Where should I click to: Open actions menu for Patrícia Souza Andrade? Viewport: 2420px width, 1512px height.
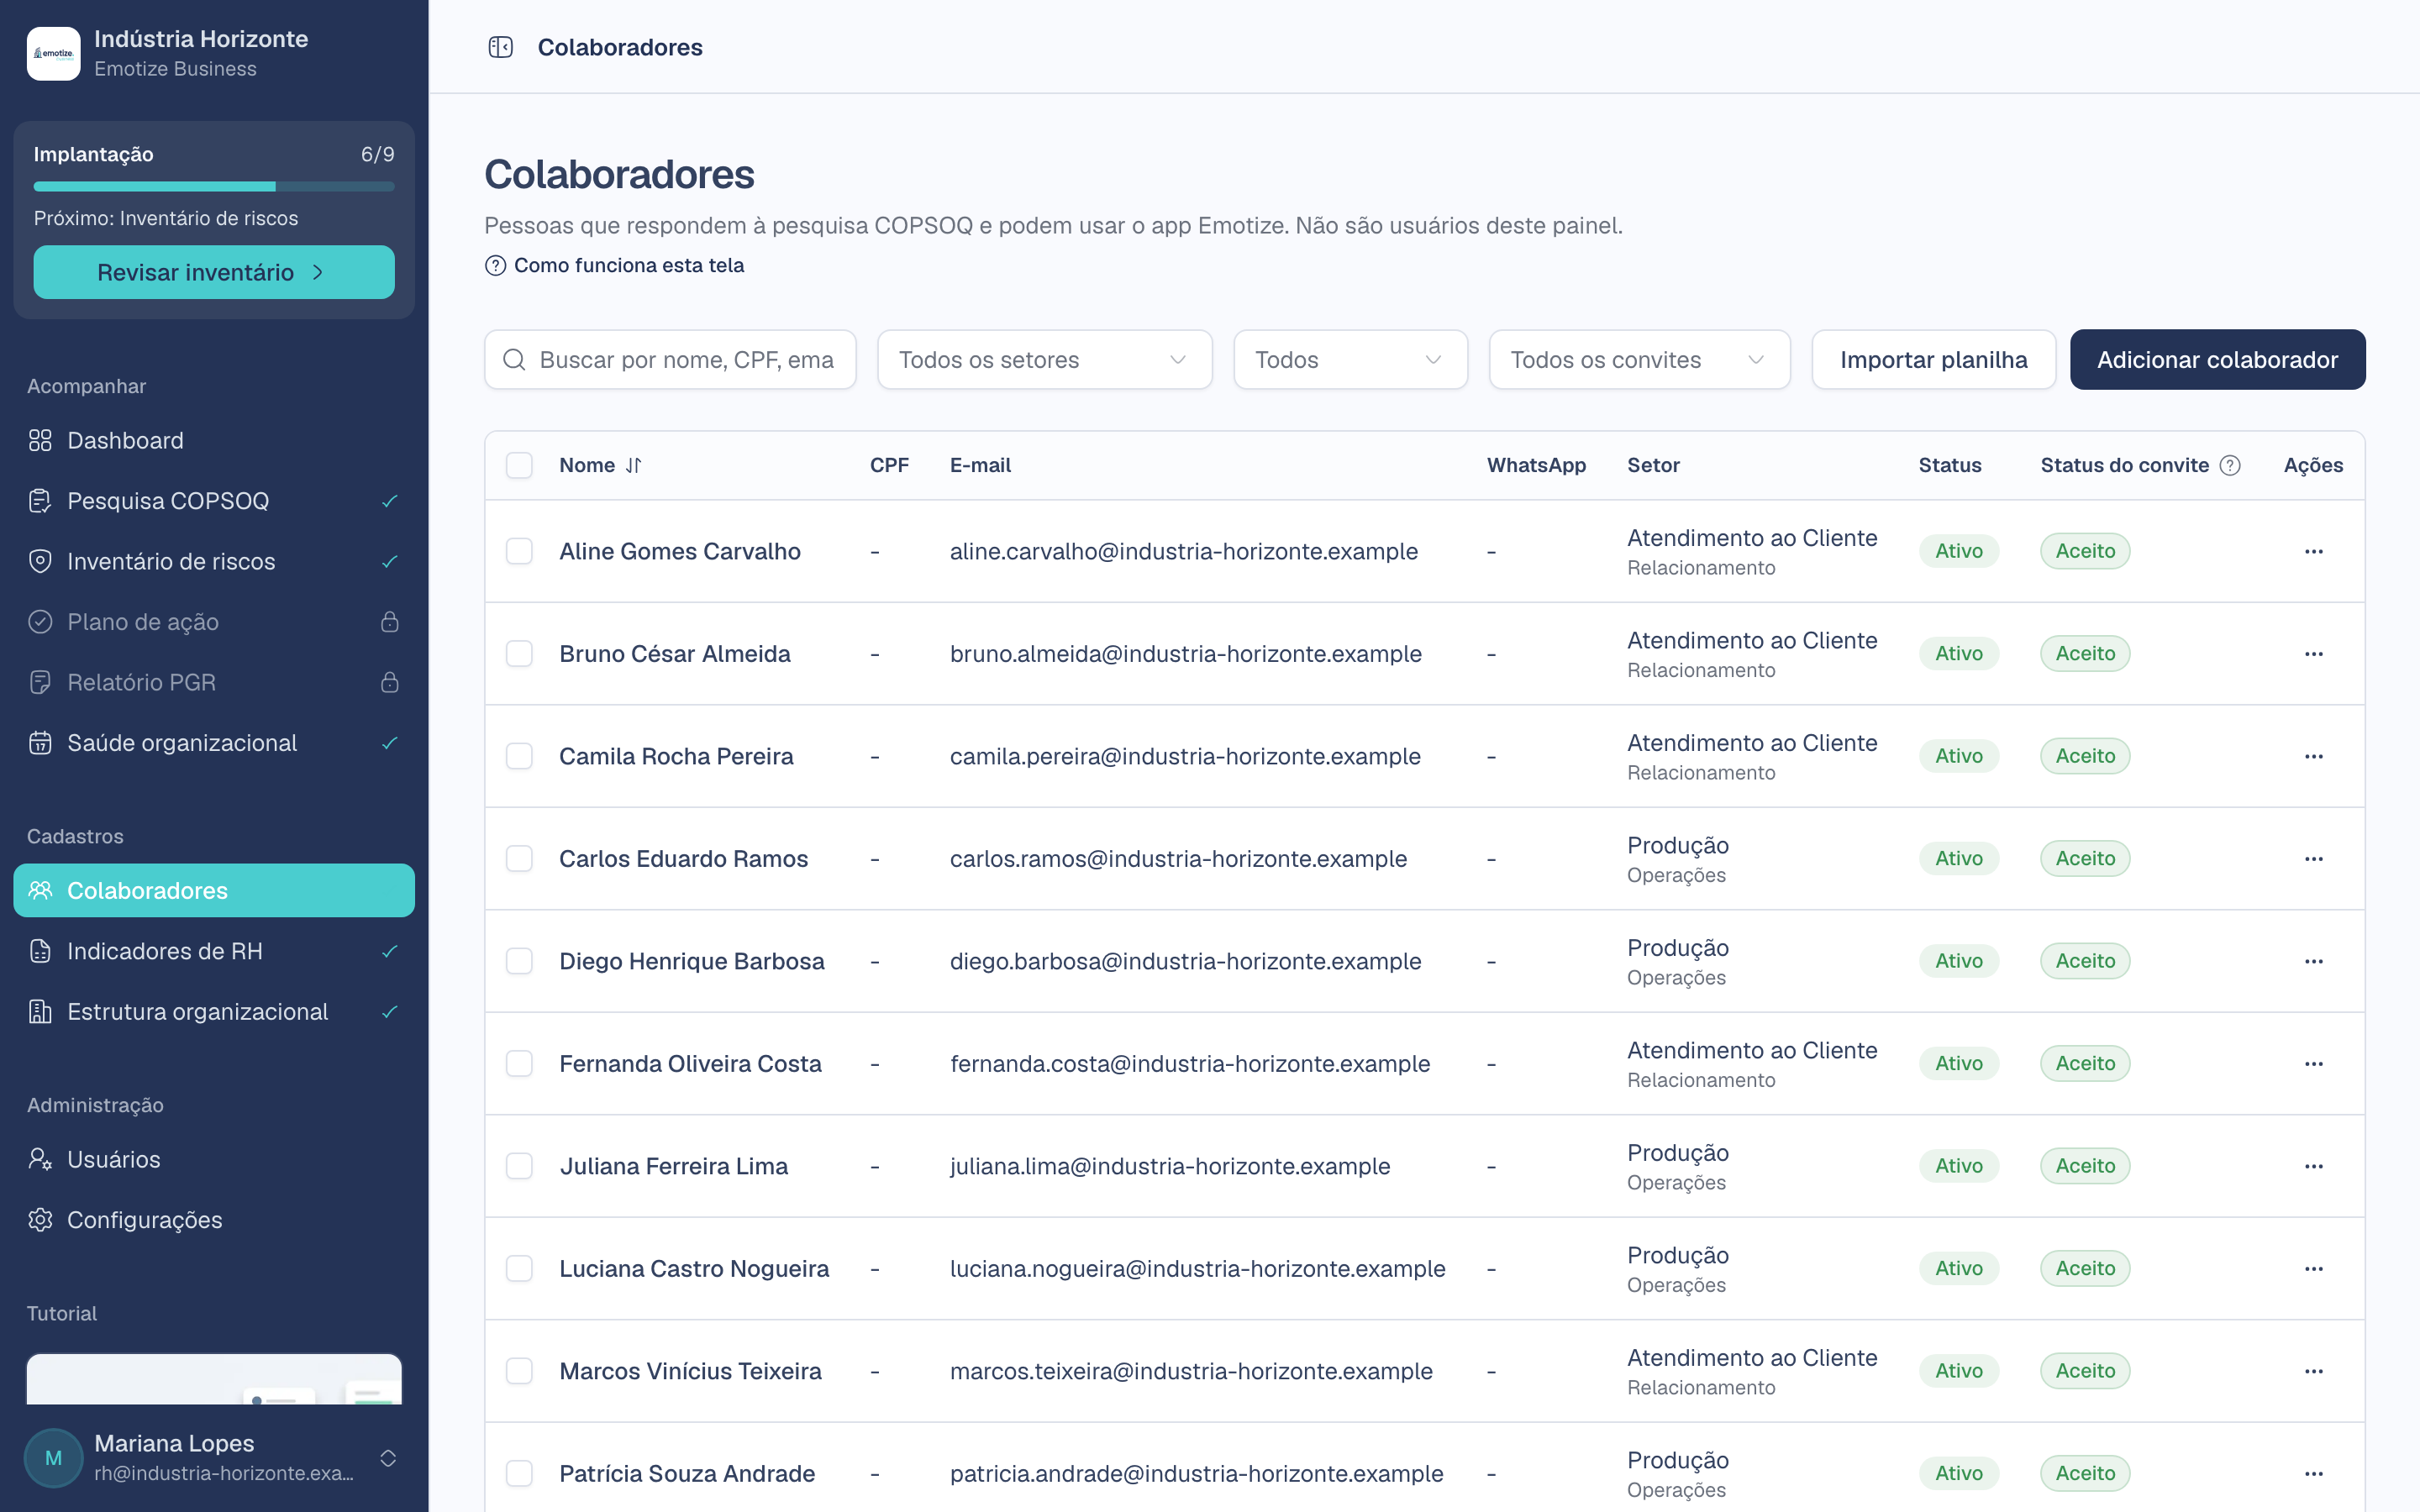2313,1474
